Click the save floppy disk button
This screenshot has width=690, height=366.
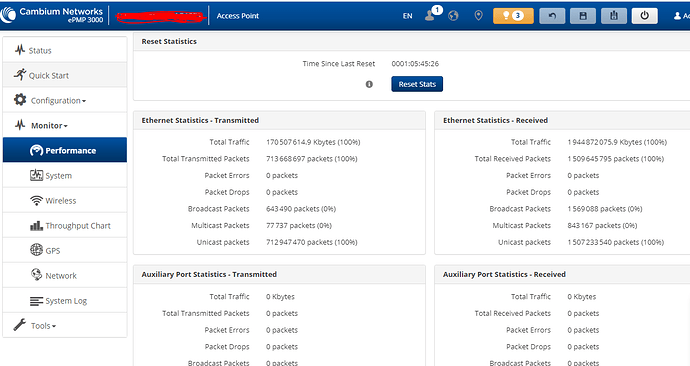tap(583, 16)
